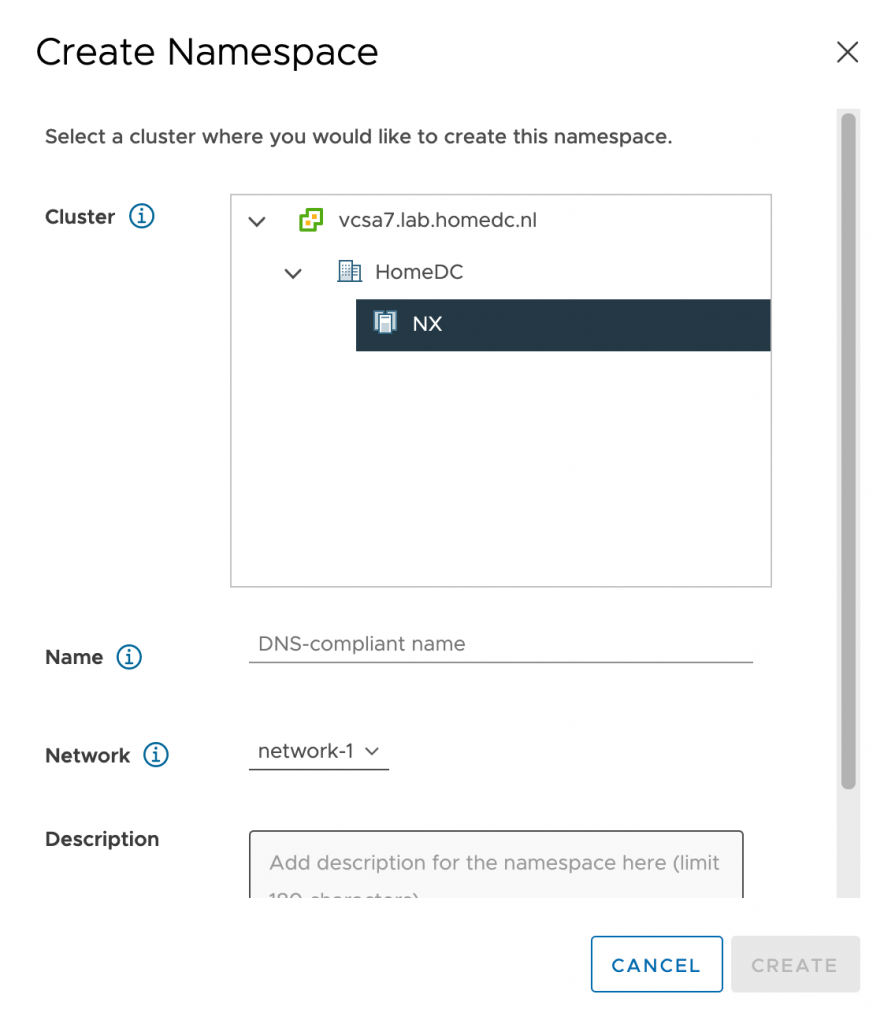Click the DNS-compliant name field
This screenshot has height=1024, width=895.
500,645
